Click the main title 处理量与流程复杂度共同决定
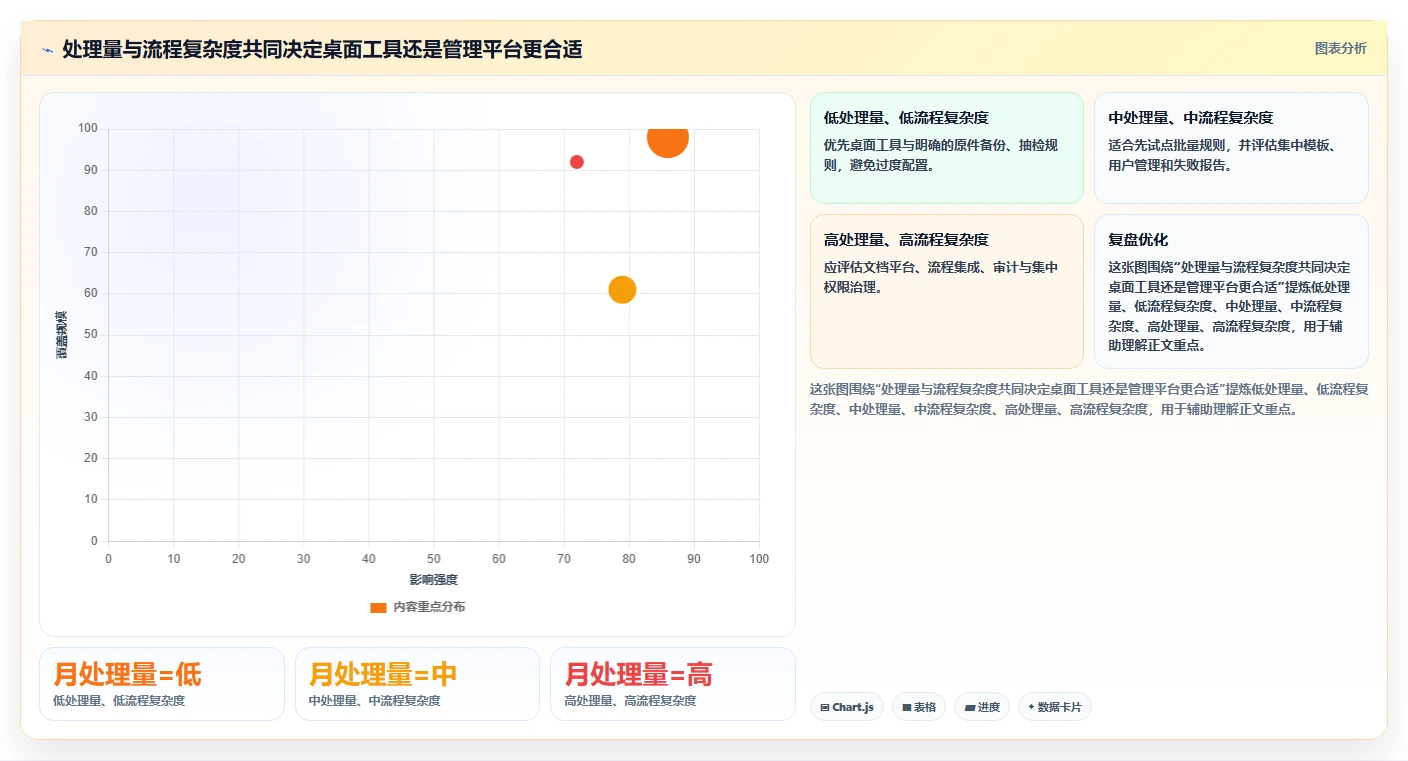 coord(322,49)
